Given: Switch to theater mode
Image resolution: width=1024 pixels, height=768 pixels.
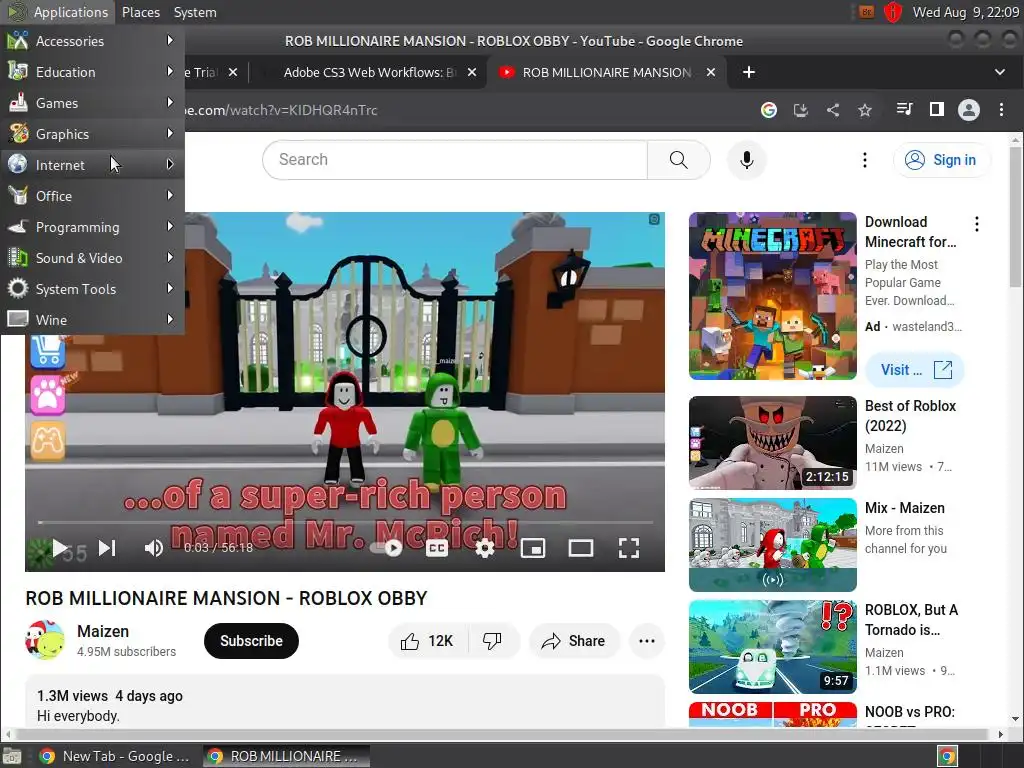Looking at the screenshot, I should (581, 548).
